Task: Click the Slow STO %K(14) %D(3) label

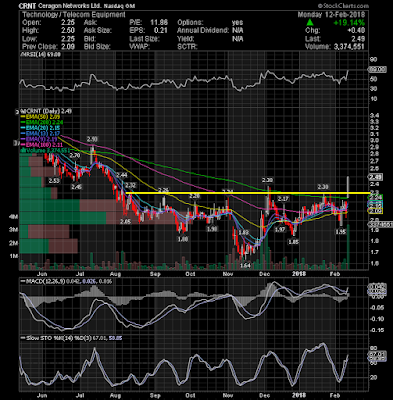Action: 71,338
